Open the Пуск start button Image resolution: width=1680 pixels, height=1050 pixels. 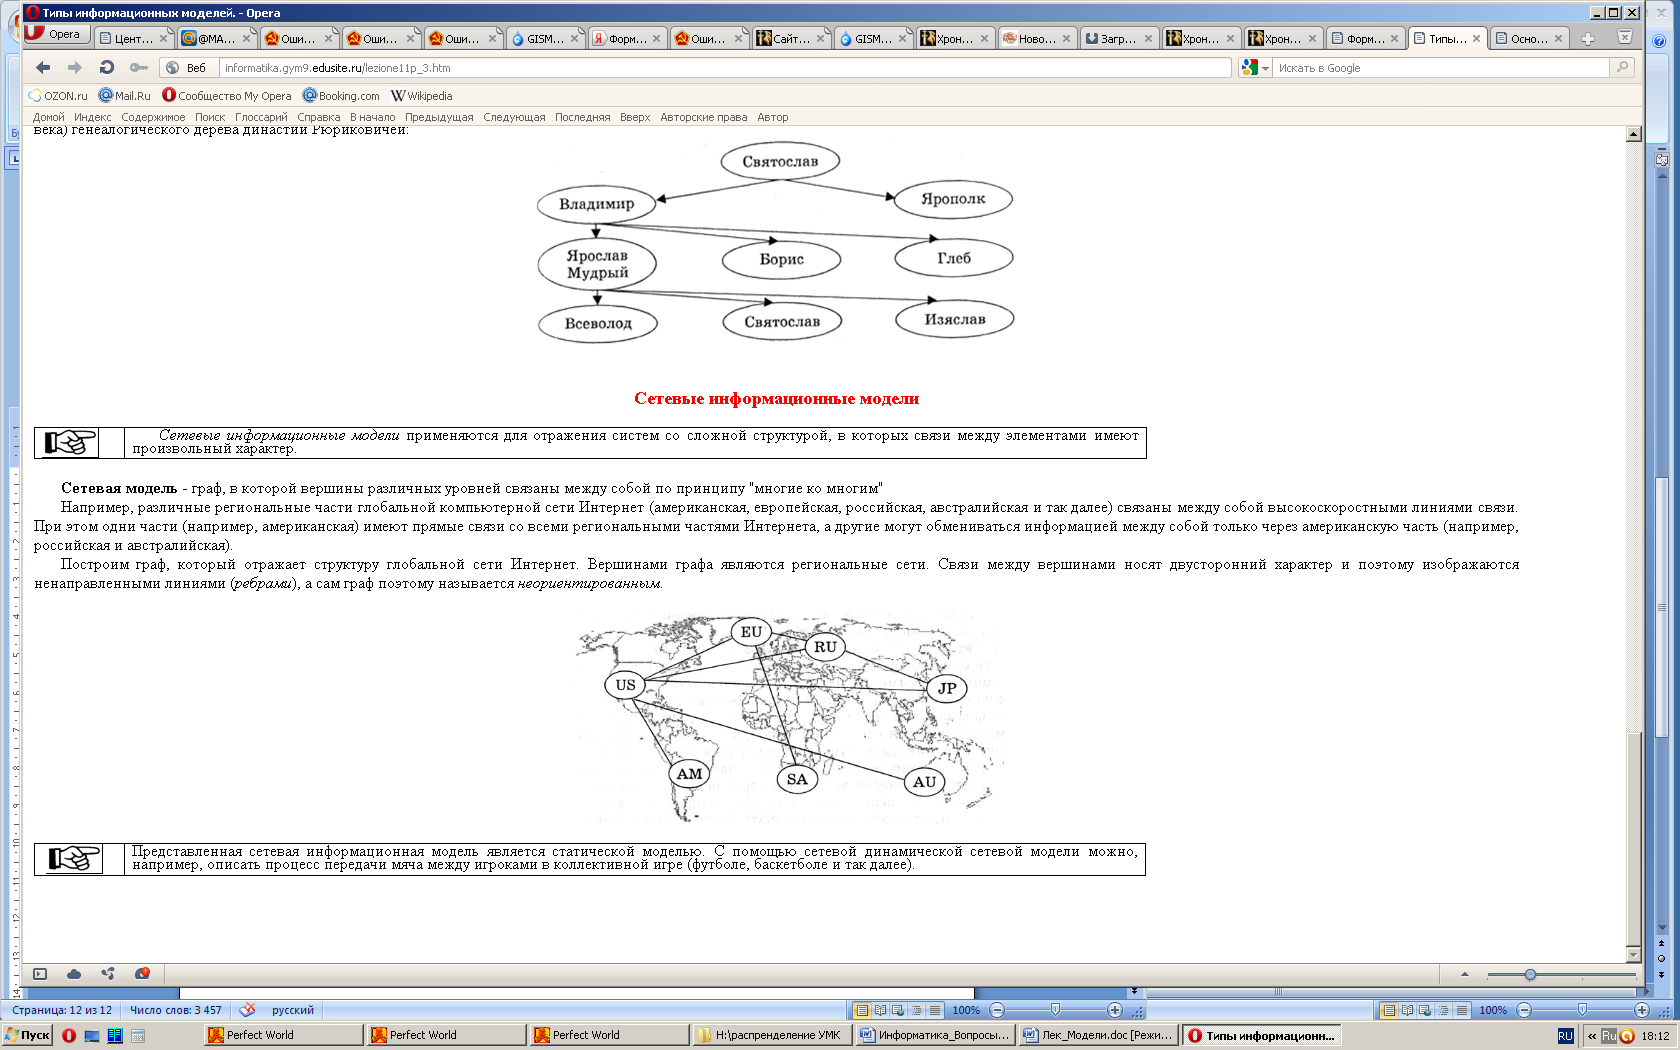27,1036
